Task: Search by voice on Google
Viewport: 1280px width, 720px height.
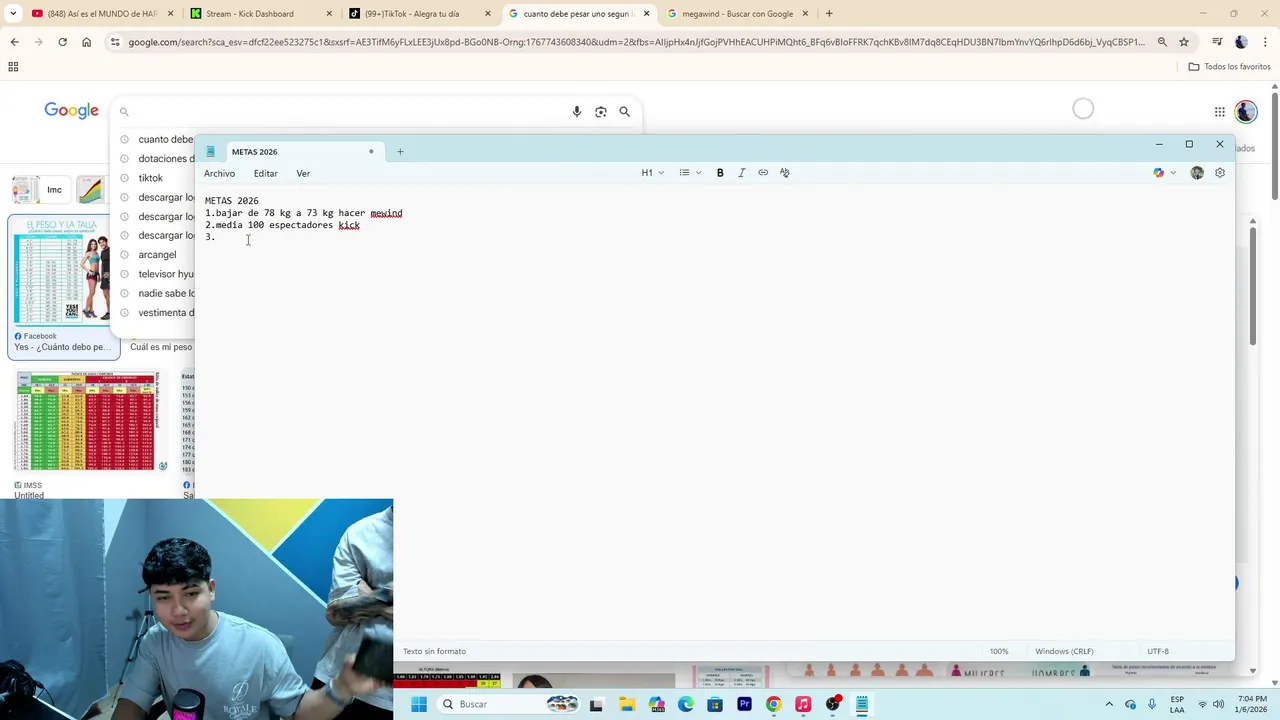Action: [x=577, y=112]
